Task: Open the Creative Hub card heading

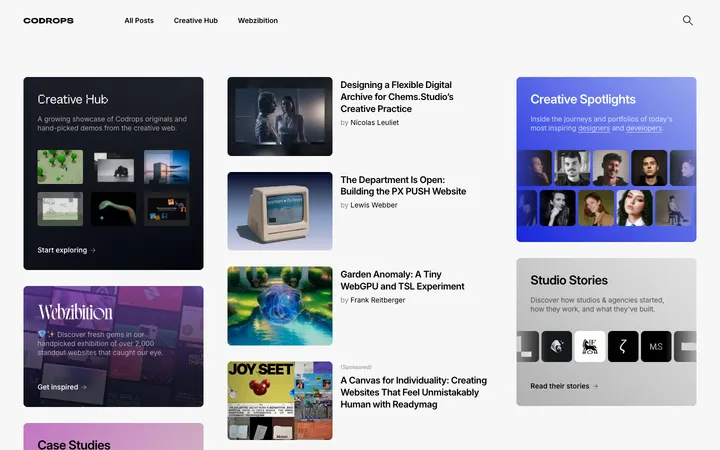Action: point(73,100)
